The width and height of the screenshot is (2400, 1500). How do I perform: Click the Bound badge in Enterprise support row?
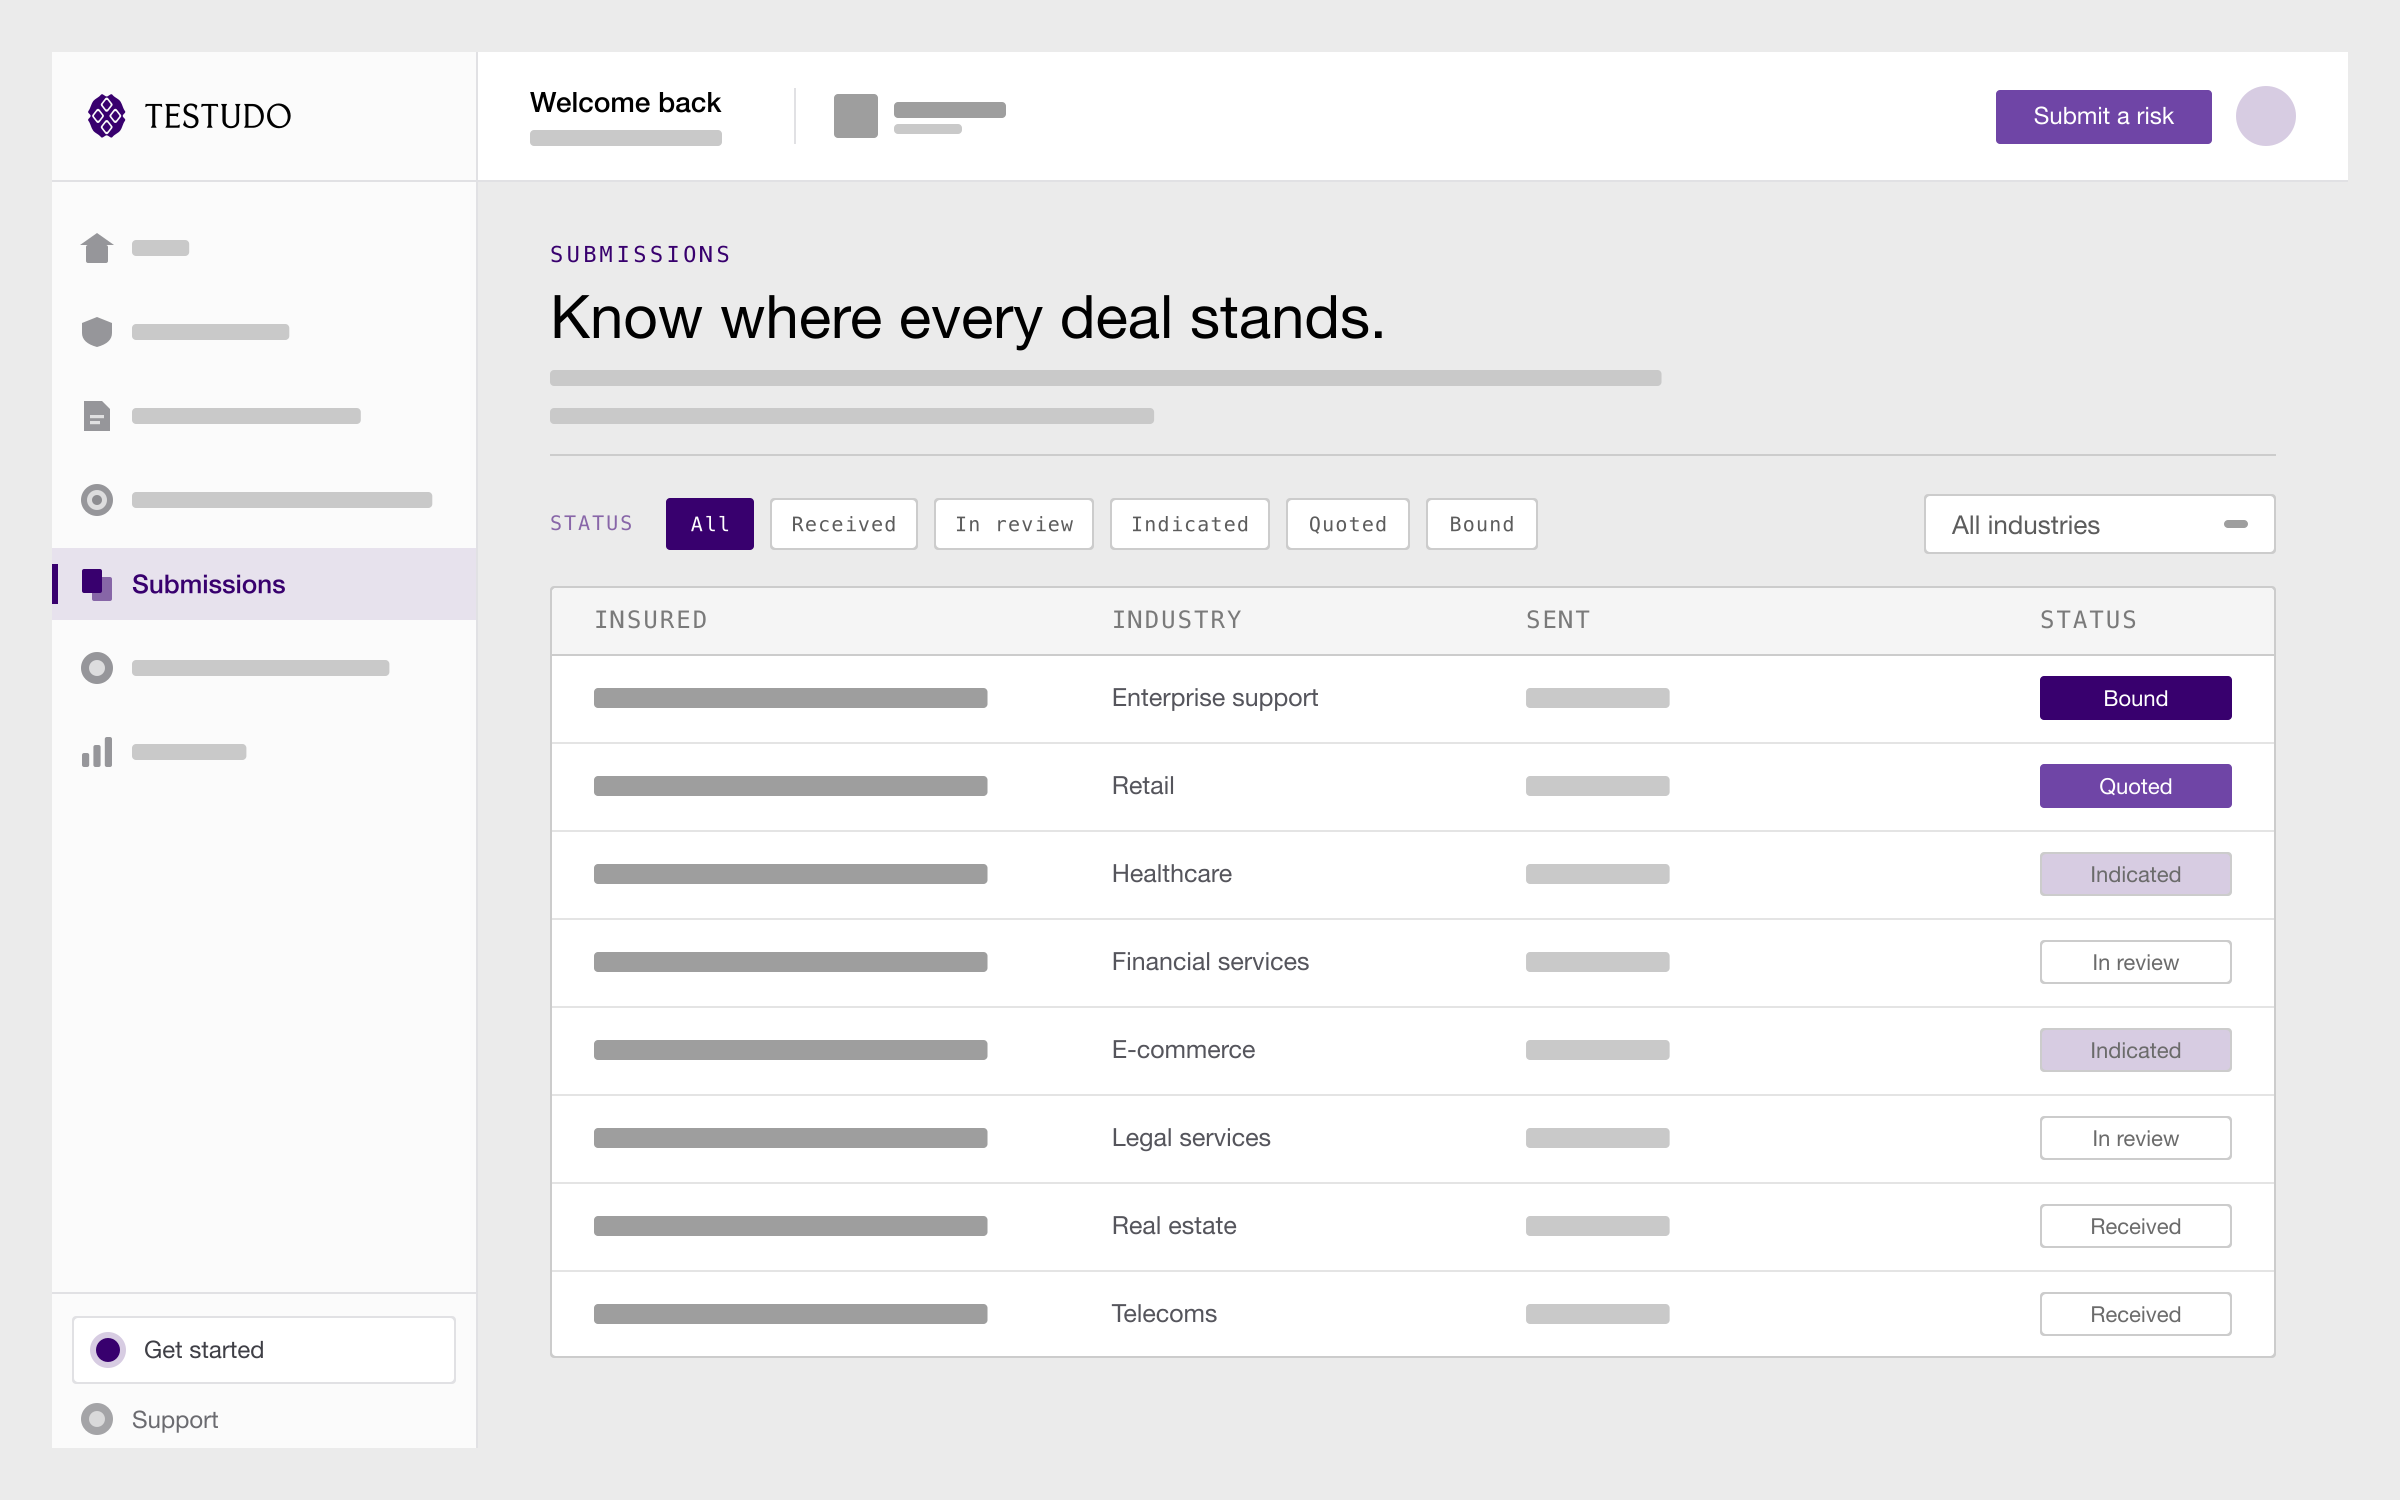pos(2136,698)
